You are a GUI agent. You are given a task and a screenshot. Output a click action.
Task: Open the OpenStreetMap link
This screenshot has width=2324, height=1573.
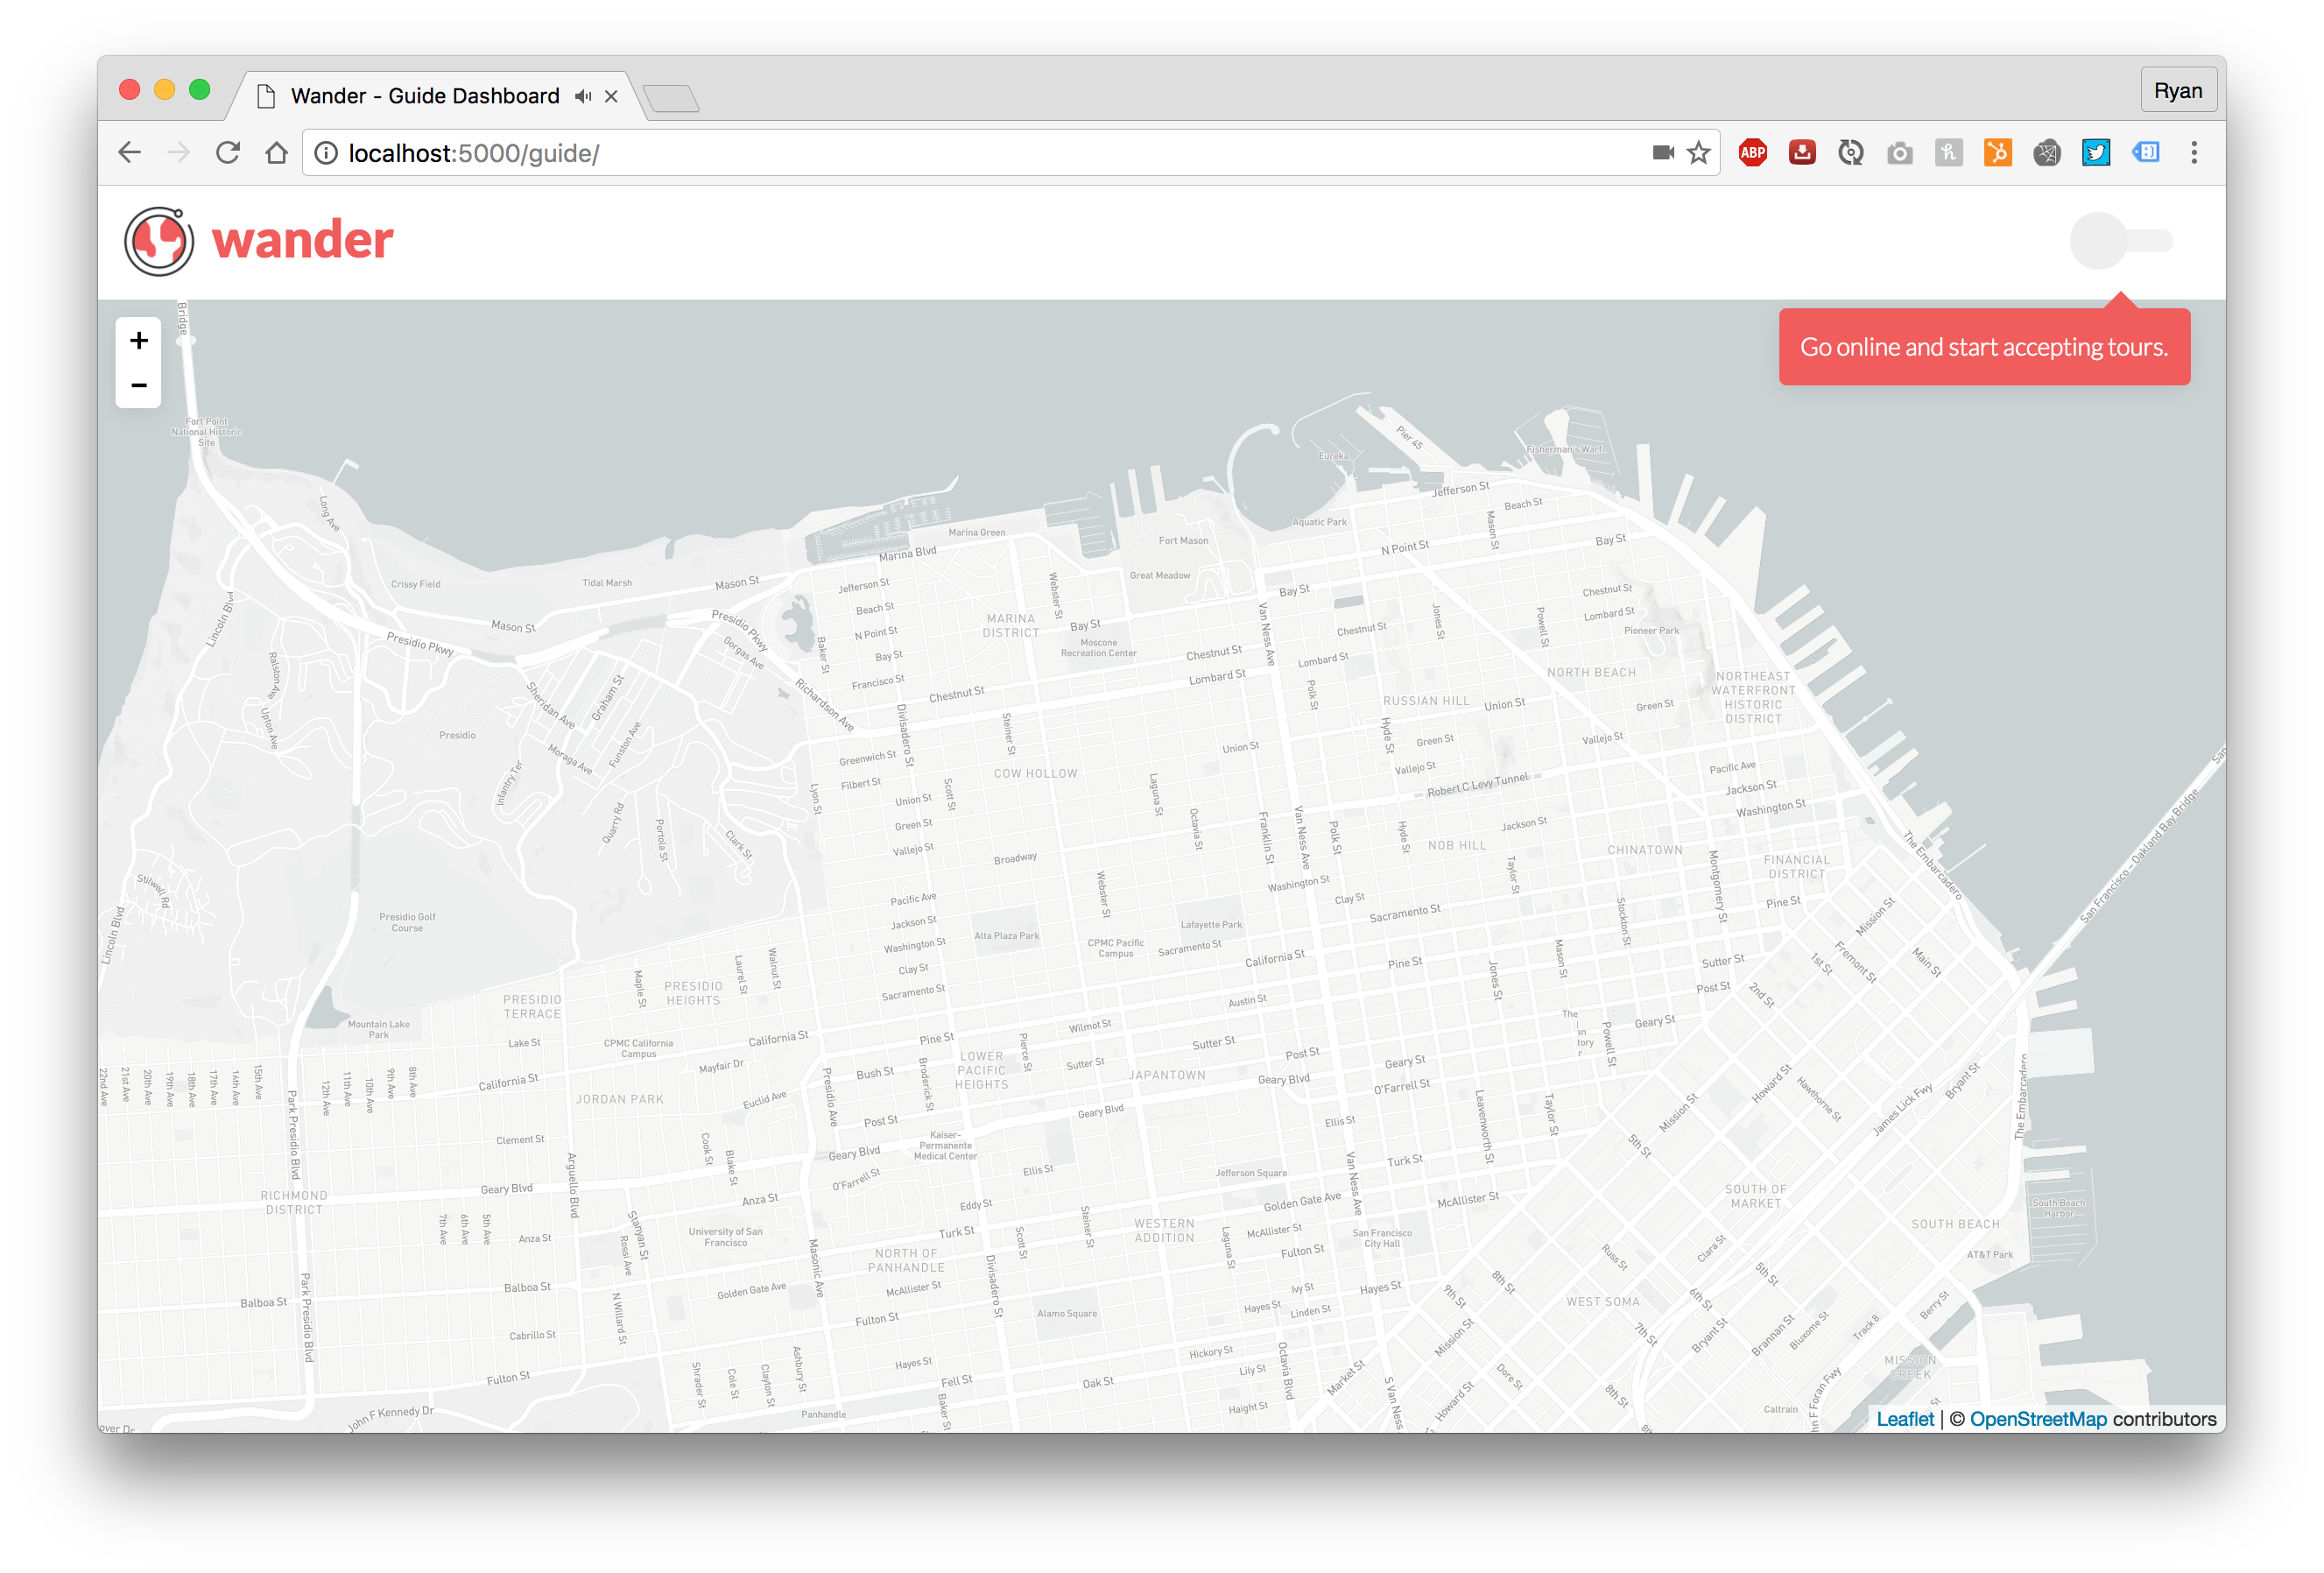[x=2037, y=1419]
